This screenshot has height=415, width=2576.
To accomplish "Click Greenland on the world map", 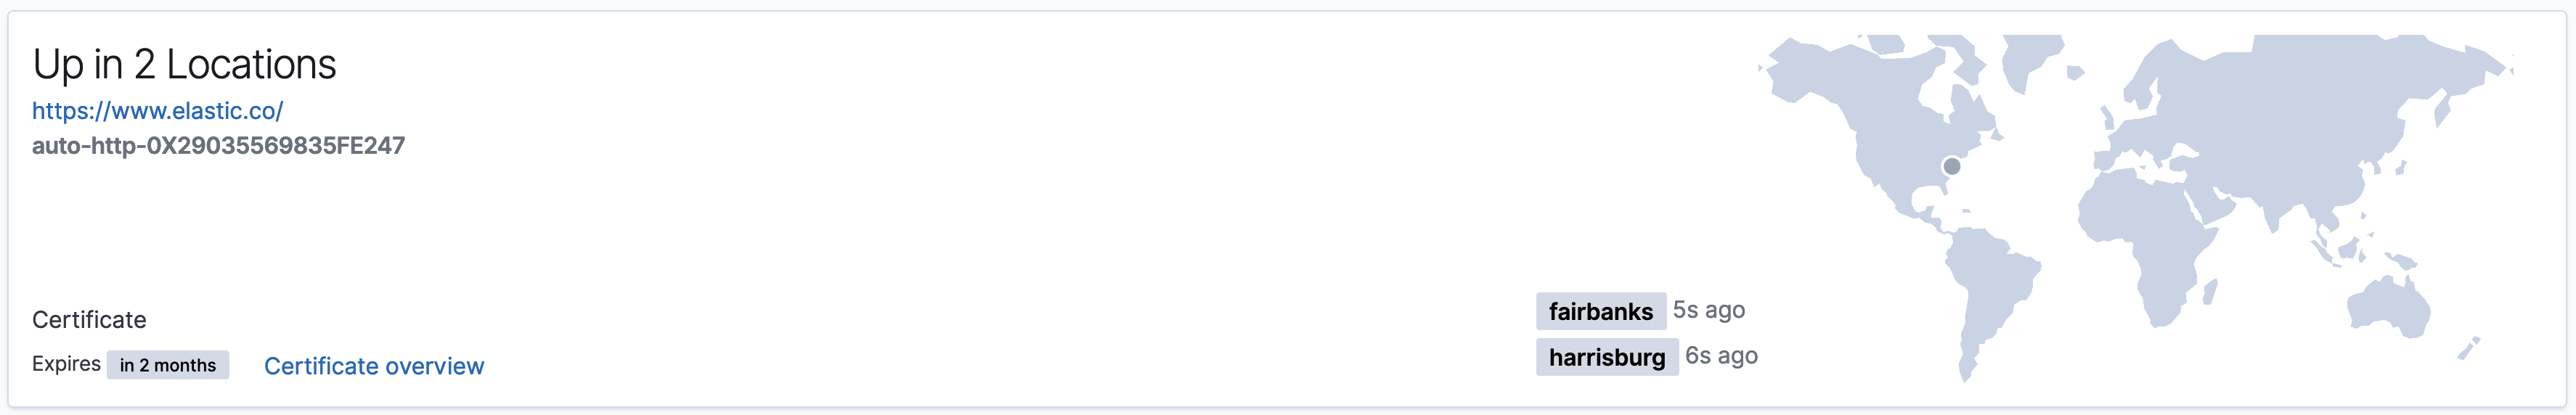I will [2030, 60].
